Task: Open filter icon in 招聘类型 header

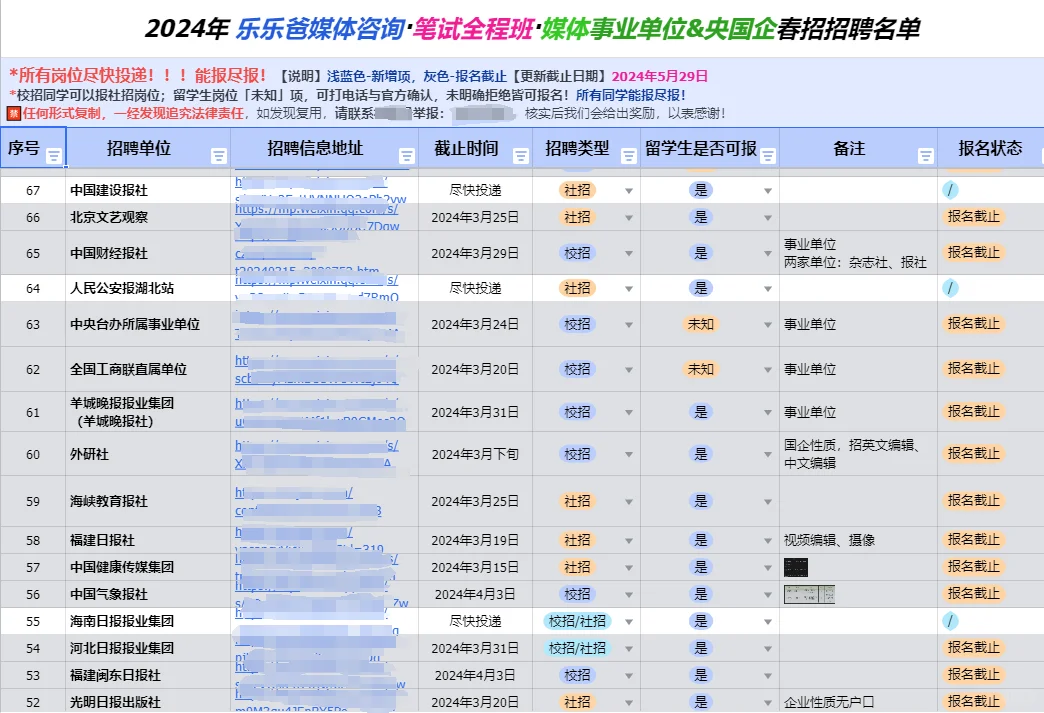Action: 628,156
